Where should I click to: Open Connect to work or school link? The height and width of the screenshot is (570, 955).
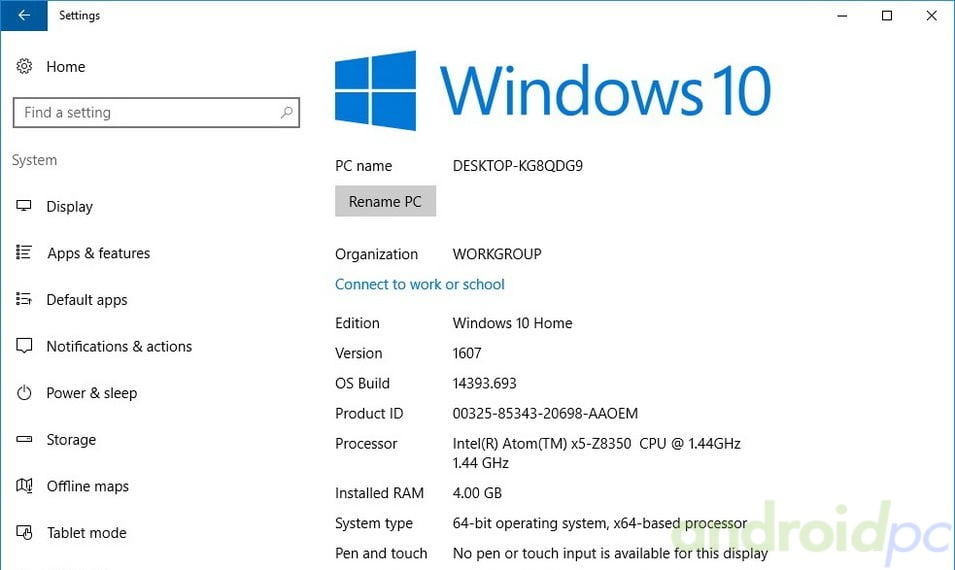coord(420,284)
